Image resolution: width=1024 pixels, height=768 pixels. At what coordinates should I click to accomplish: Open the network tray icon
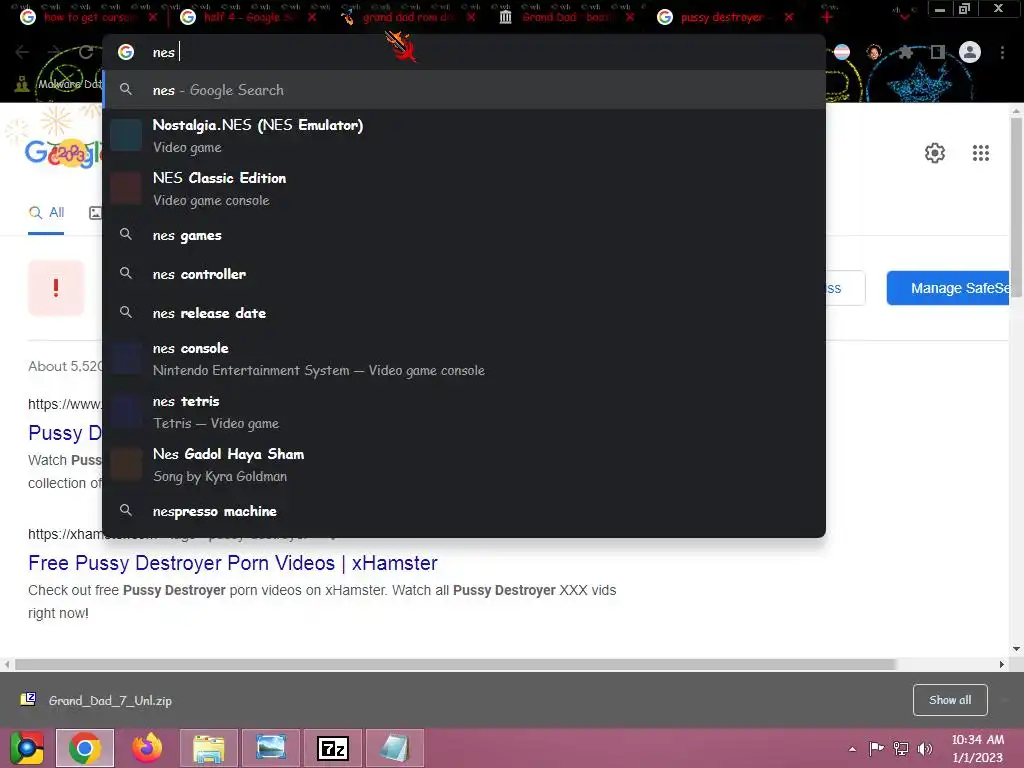(901, 748)
